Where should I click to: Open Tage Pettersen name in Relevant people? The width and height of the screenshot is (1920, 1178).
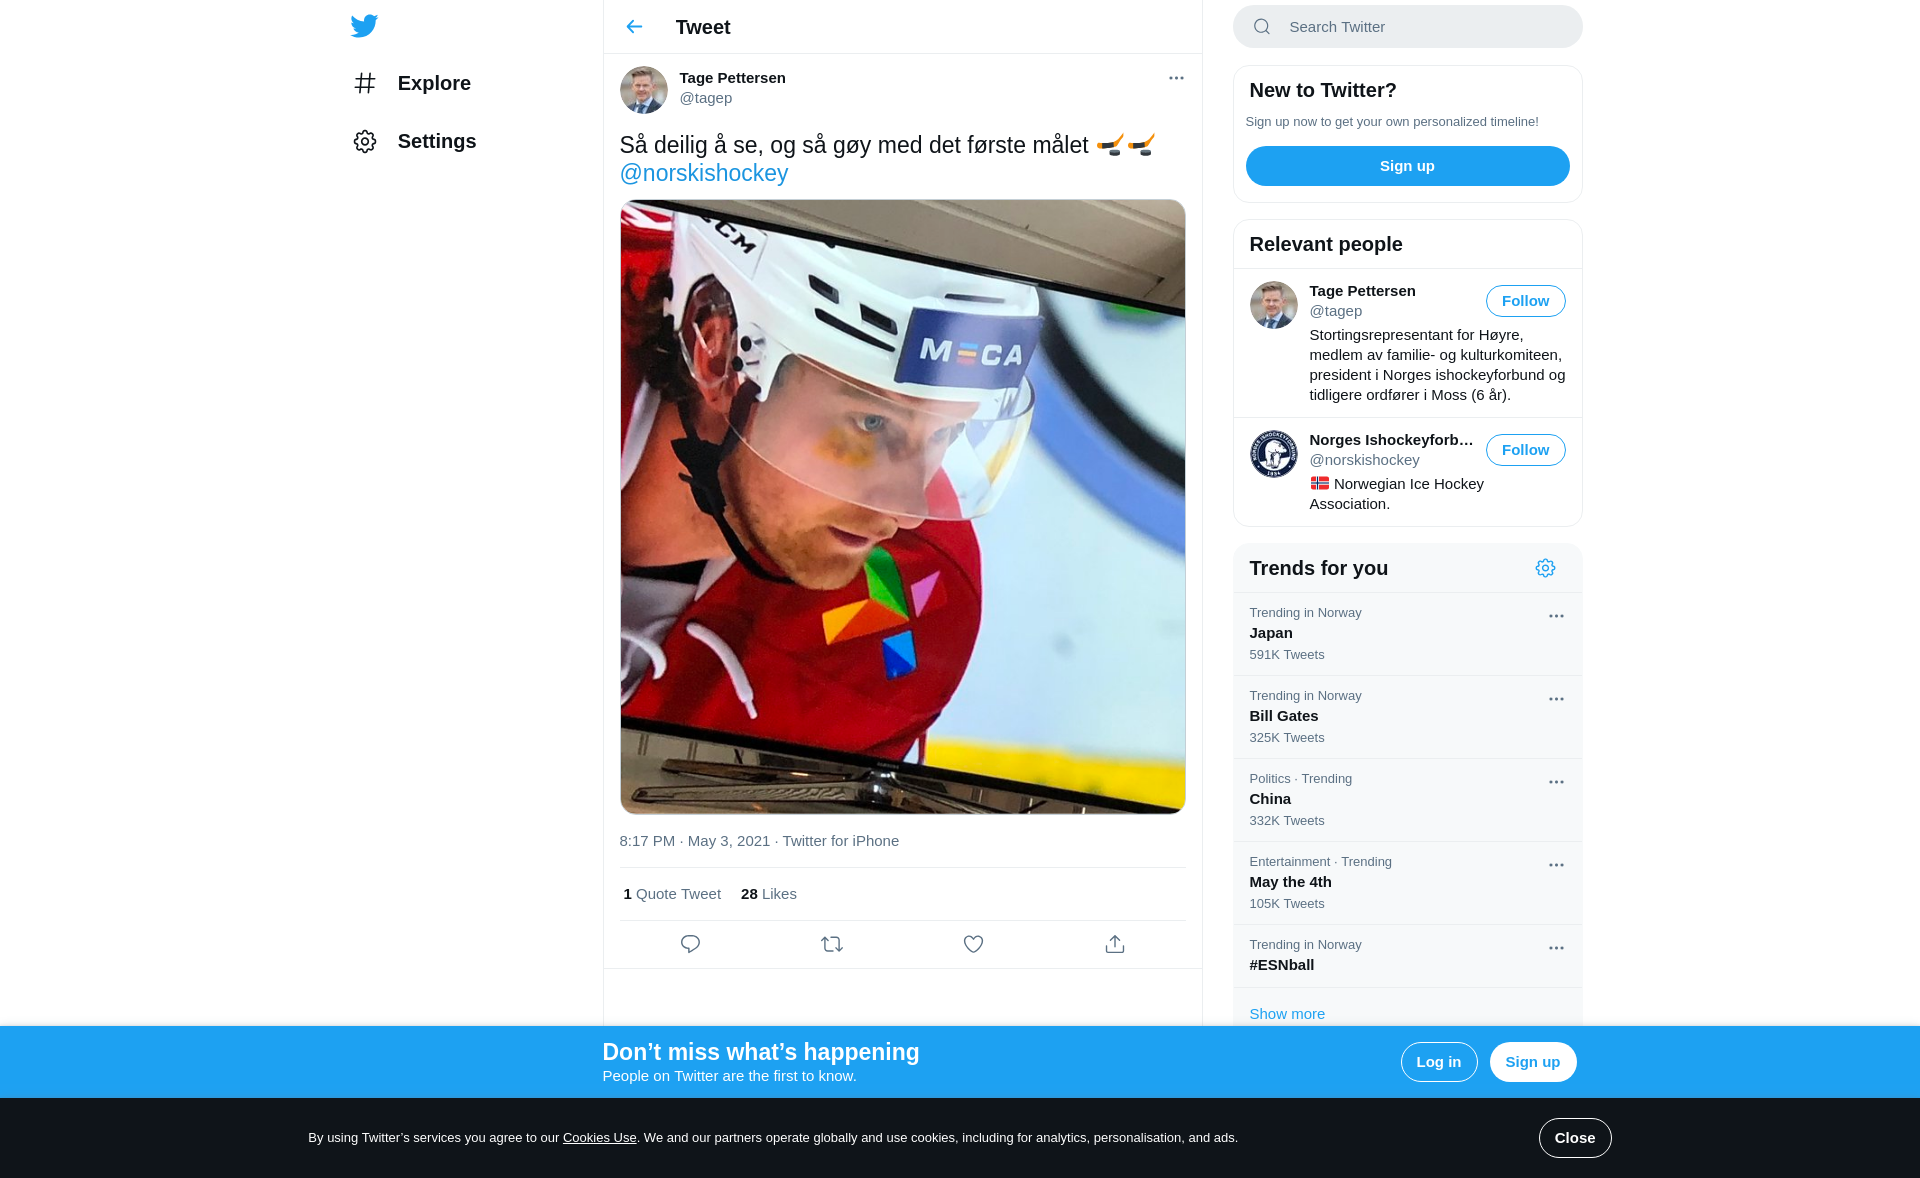click(1362, 291)
